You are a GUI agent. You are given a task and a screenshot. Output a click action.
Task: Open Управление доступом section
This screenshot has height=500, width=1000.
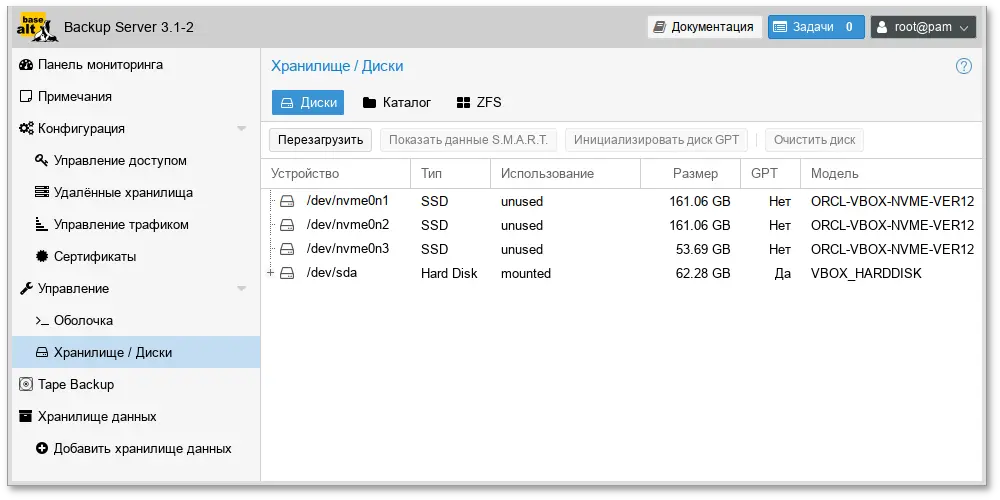click(x=136, y=161)
